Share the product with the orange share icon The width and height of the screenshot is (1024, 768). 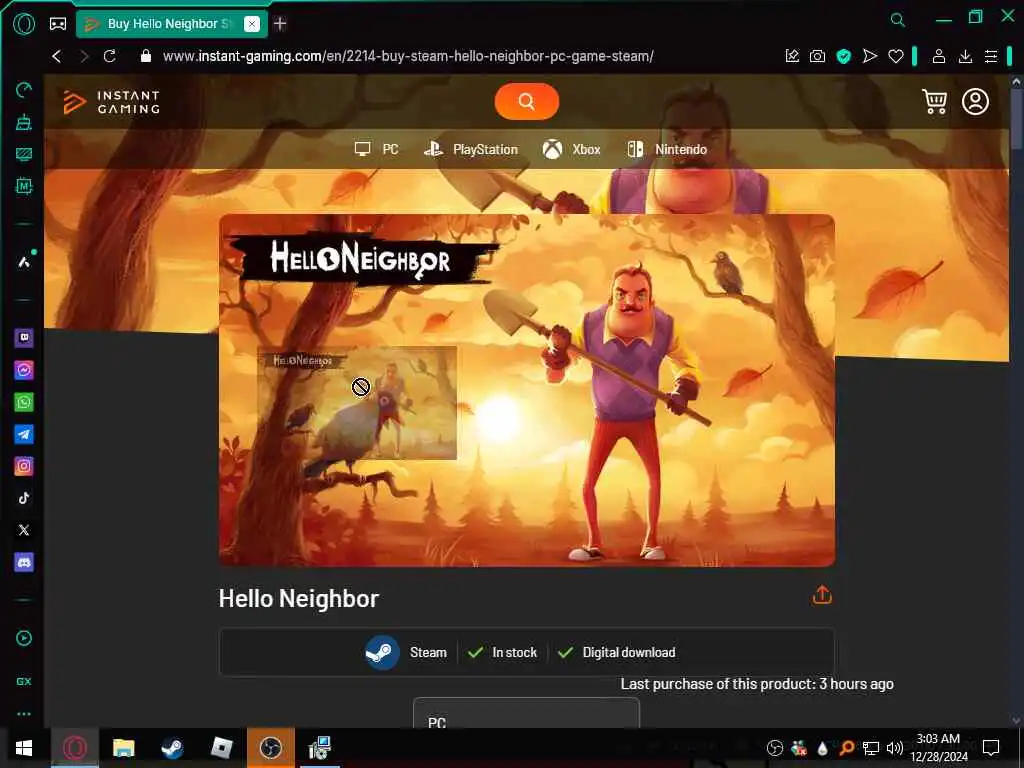[x=822, y=595]
